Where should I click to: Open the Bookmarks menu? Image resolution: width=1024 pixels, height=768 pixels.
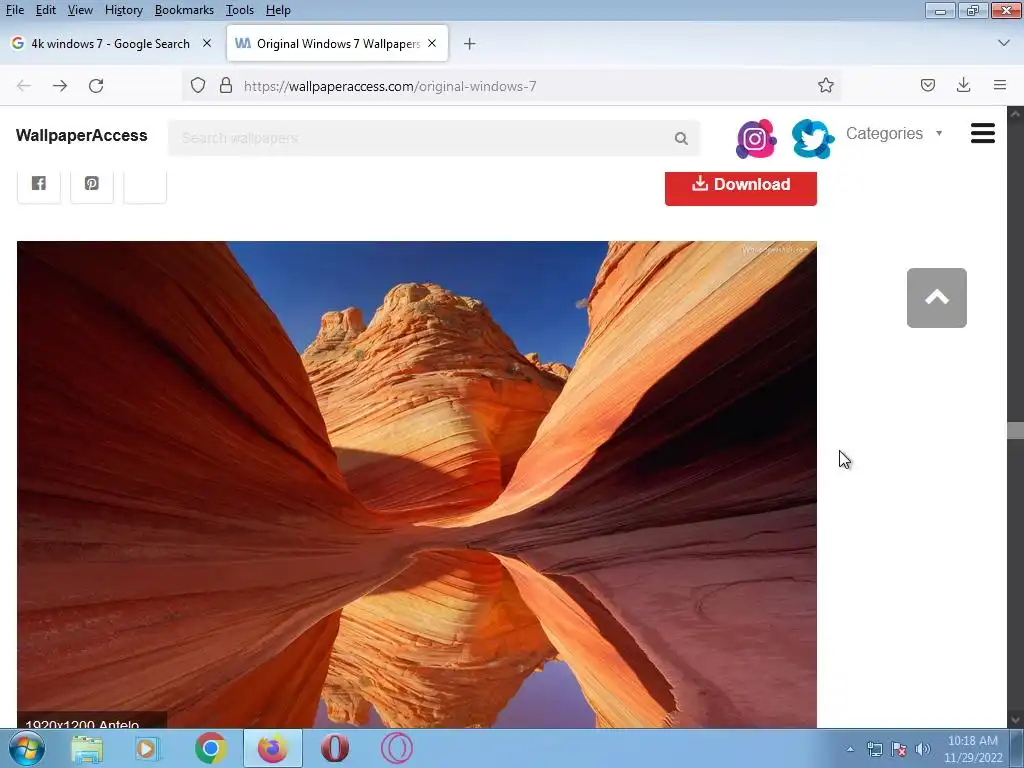coord(184,10)
